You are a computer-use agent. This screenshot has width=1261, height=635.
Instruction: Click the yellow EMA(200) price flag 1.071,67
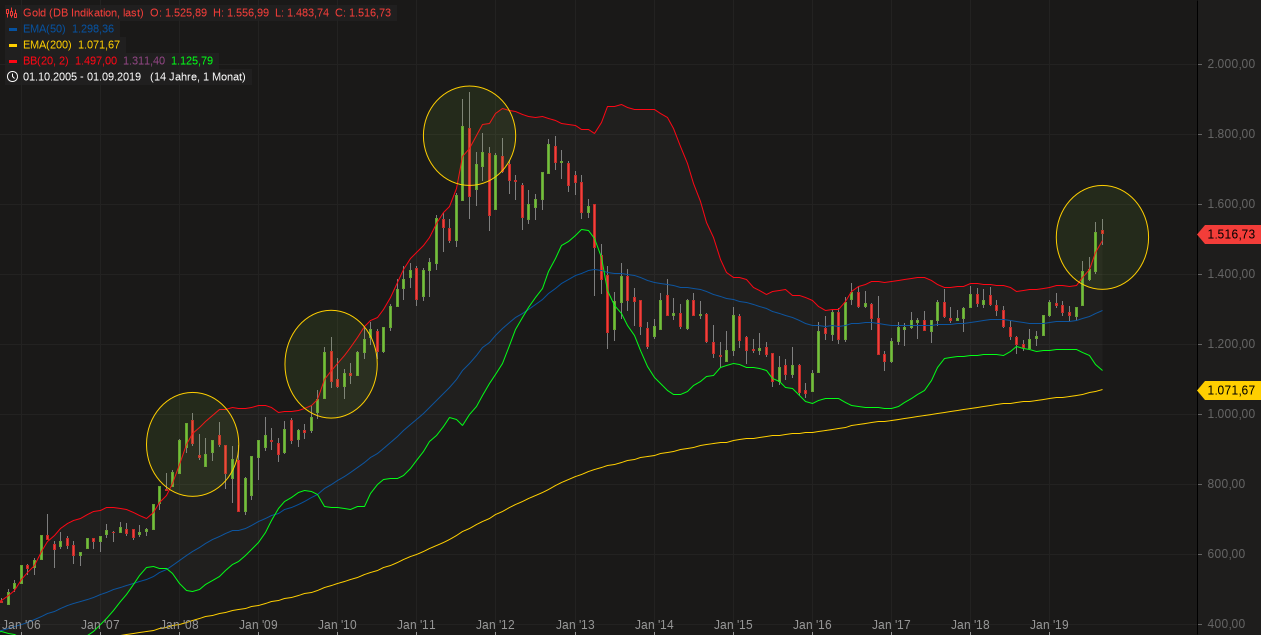(x=1228, y=390)
